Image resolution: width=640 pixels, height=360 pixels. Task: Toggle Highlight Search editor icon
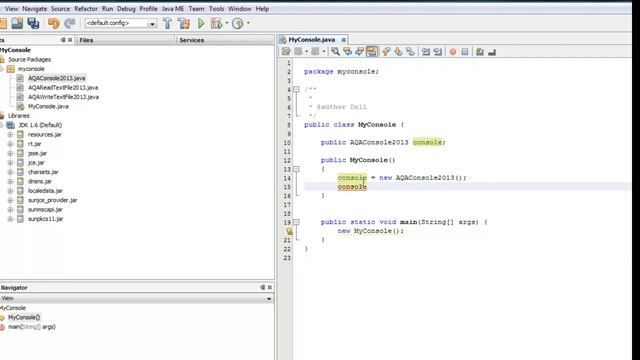point(371,51)
